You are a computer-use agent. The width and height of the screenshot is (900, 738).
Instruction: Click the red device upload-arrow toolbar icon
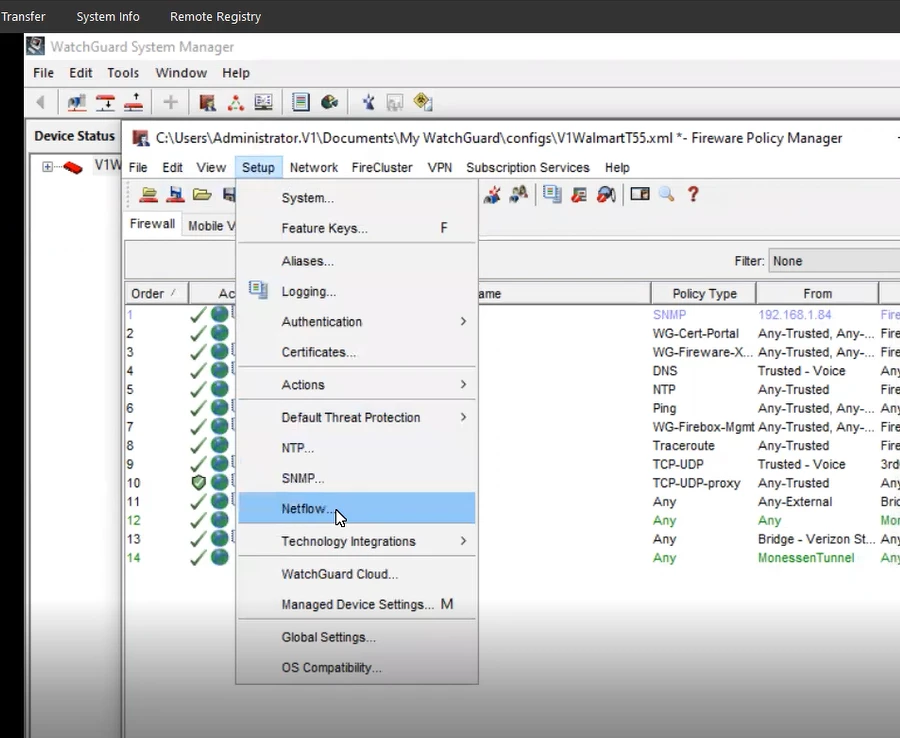pyautogui.click(x=133, y=102)
